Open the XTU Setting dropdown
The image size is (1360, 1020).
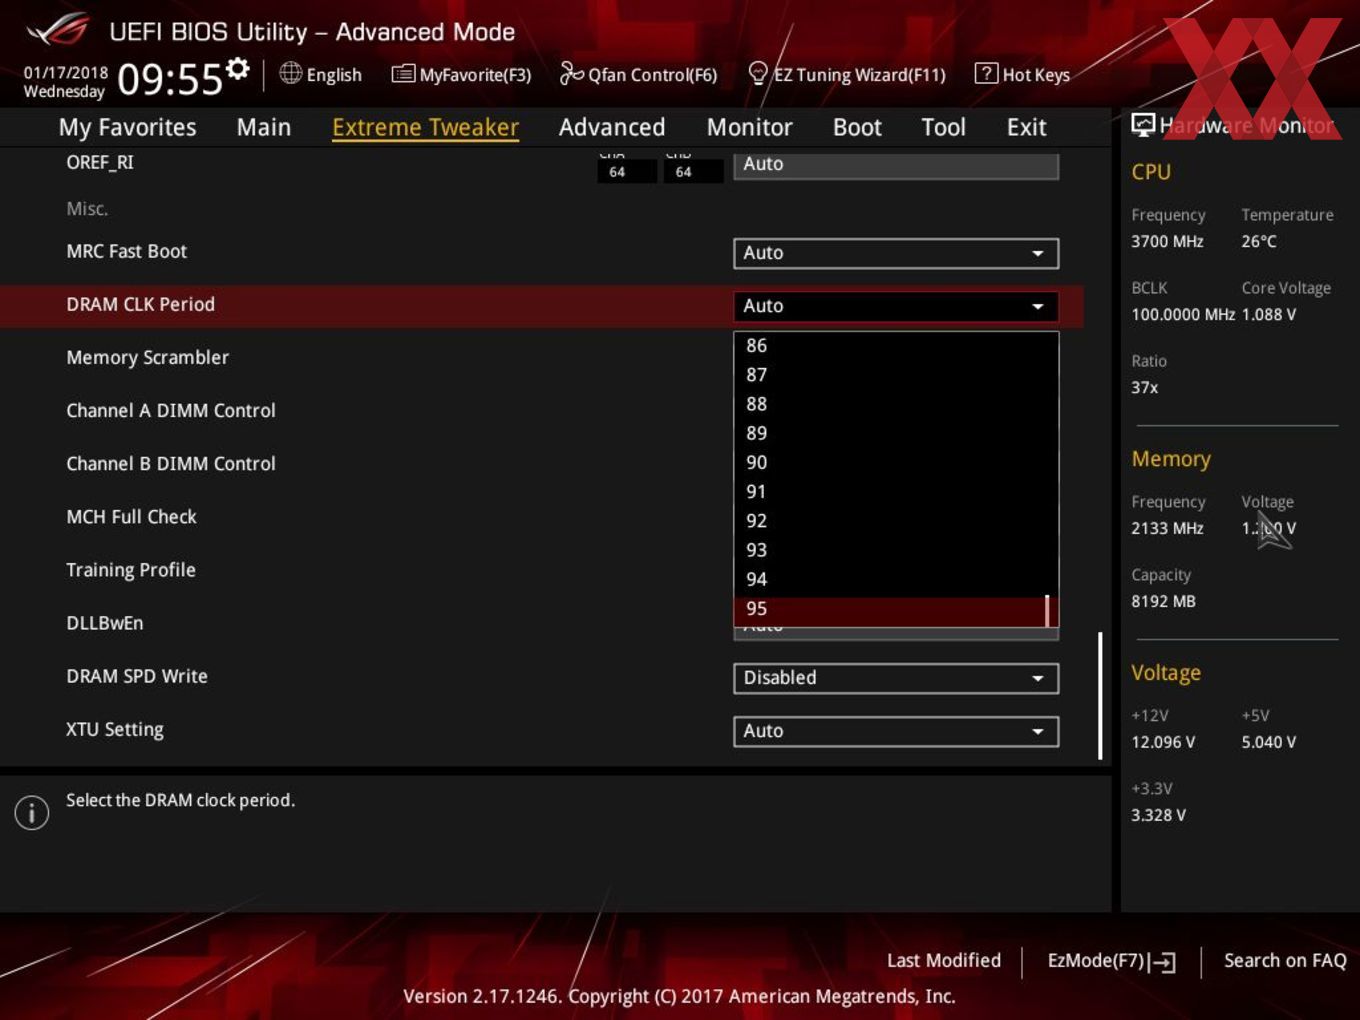tap(896, 731)
